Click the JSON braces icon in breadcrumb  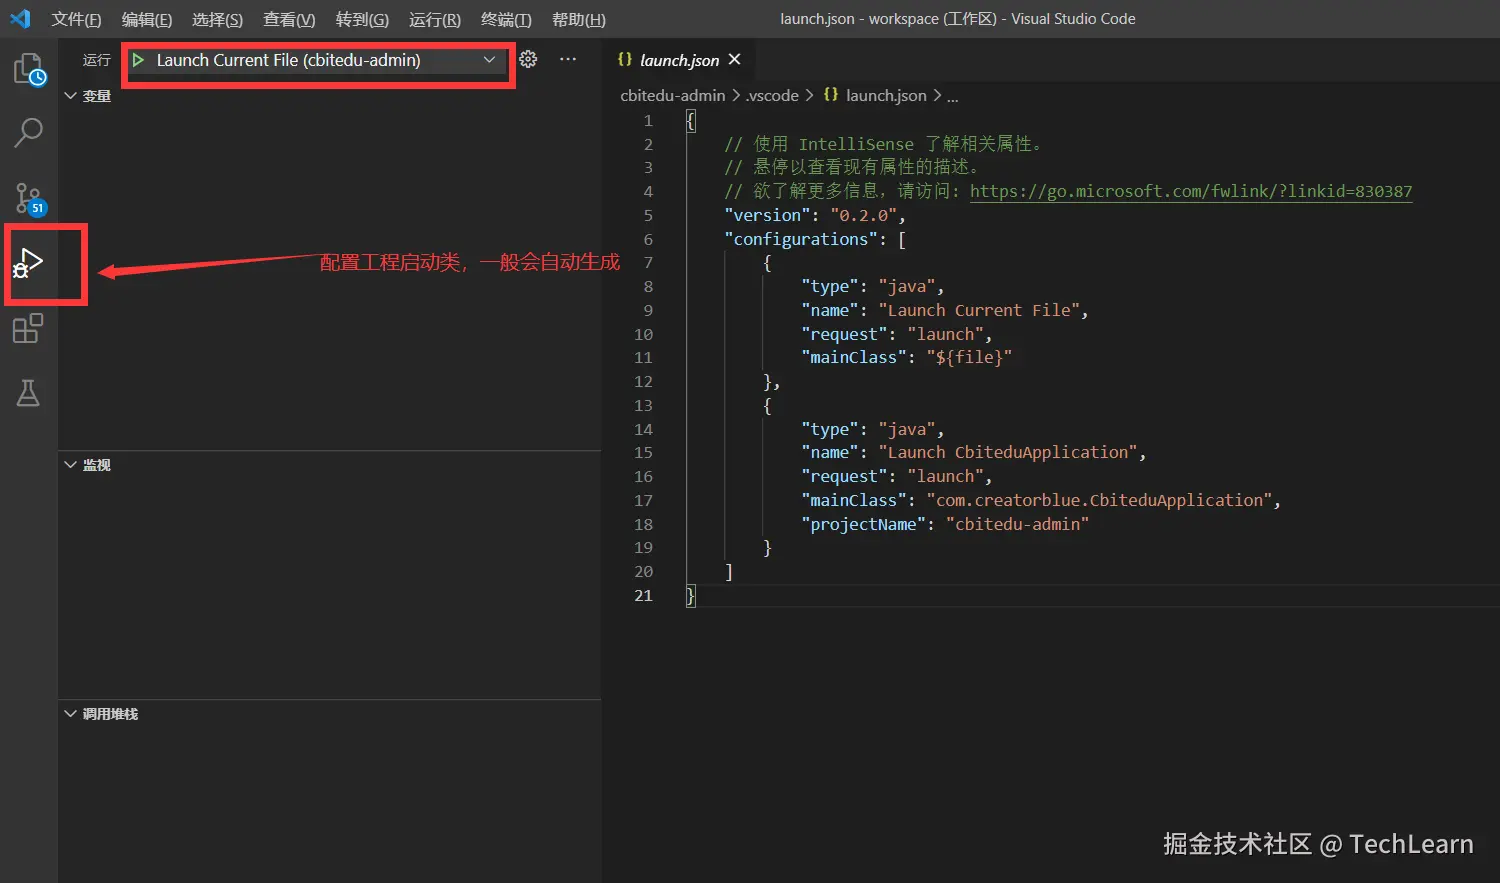click(x=830, y=94)
